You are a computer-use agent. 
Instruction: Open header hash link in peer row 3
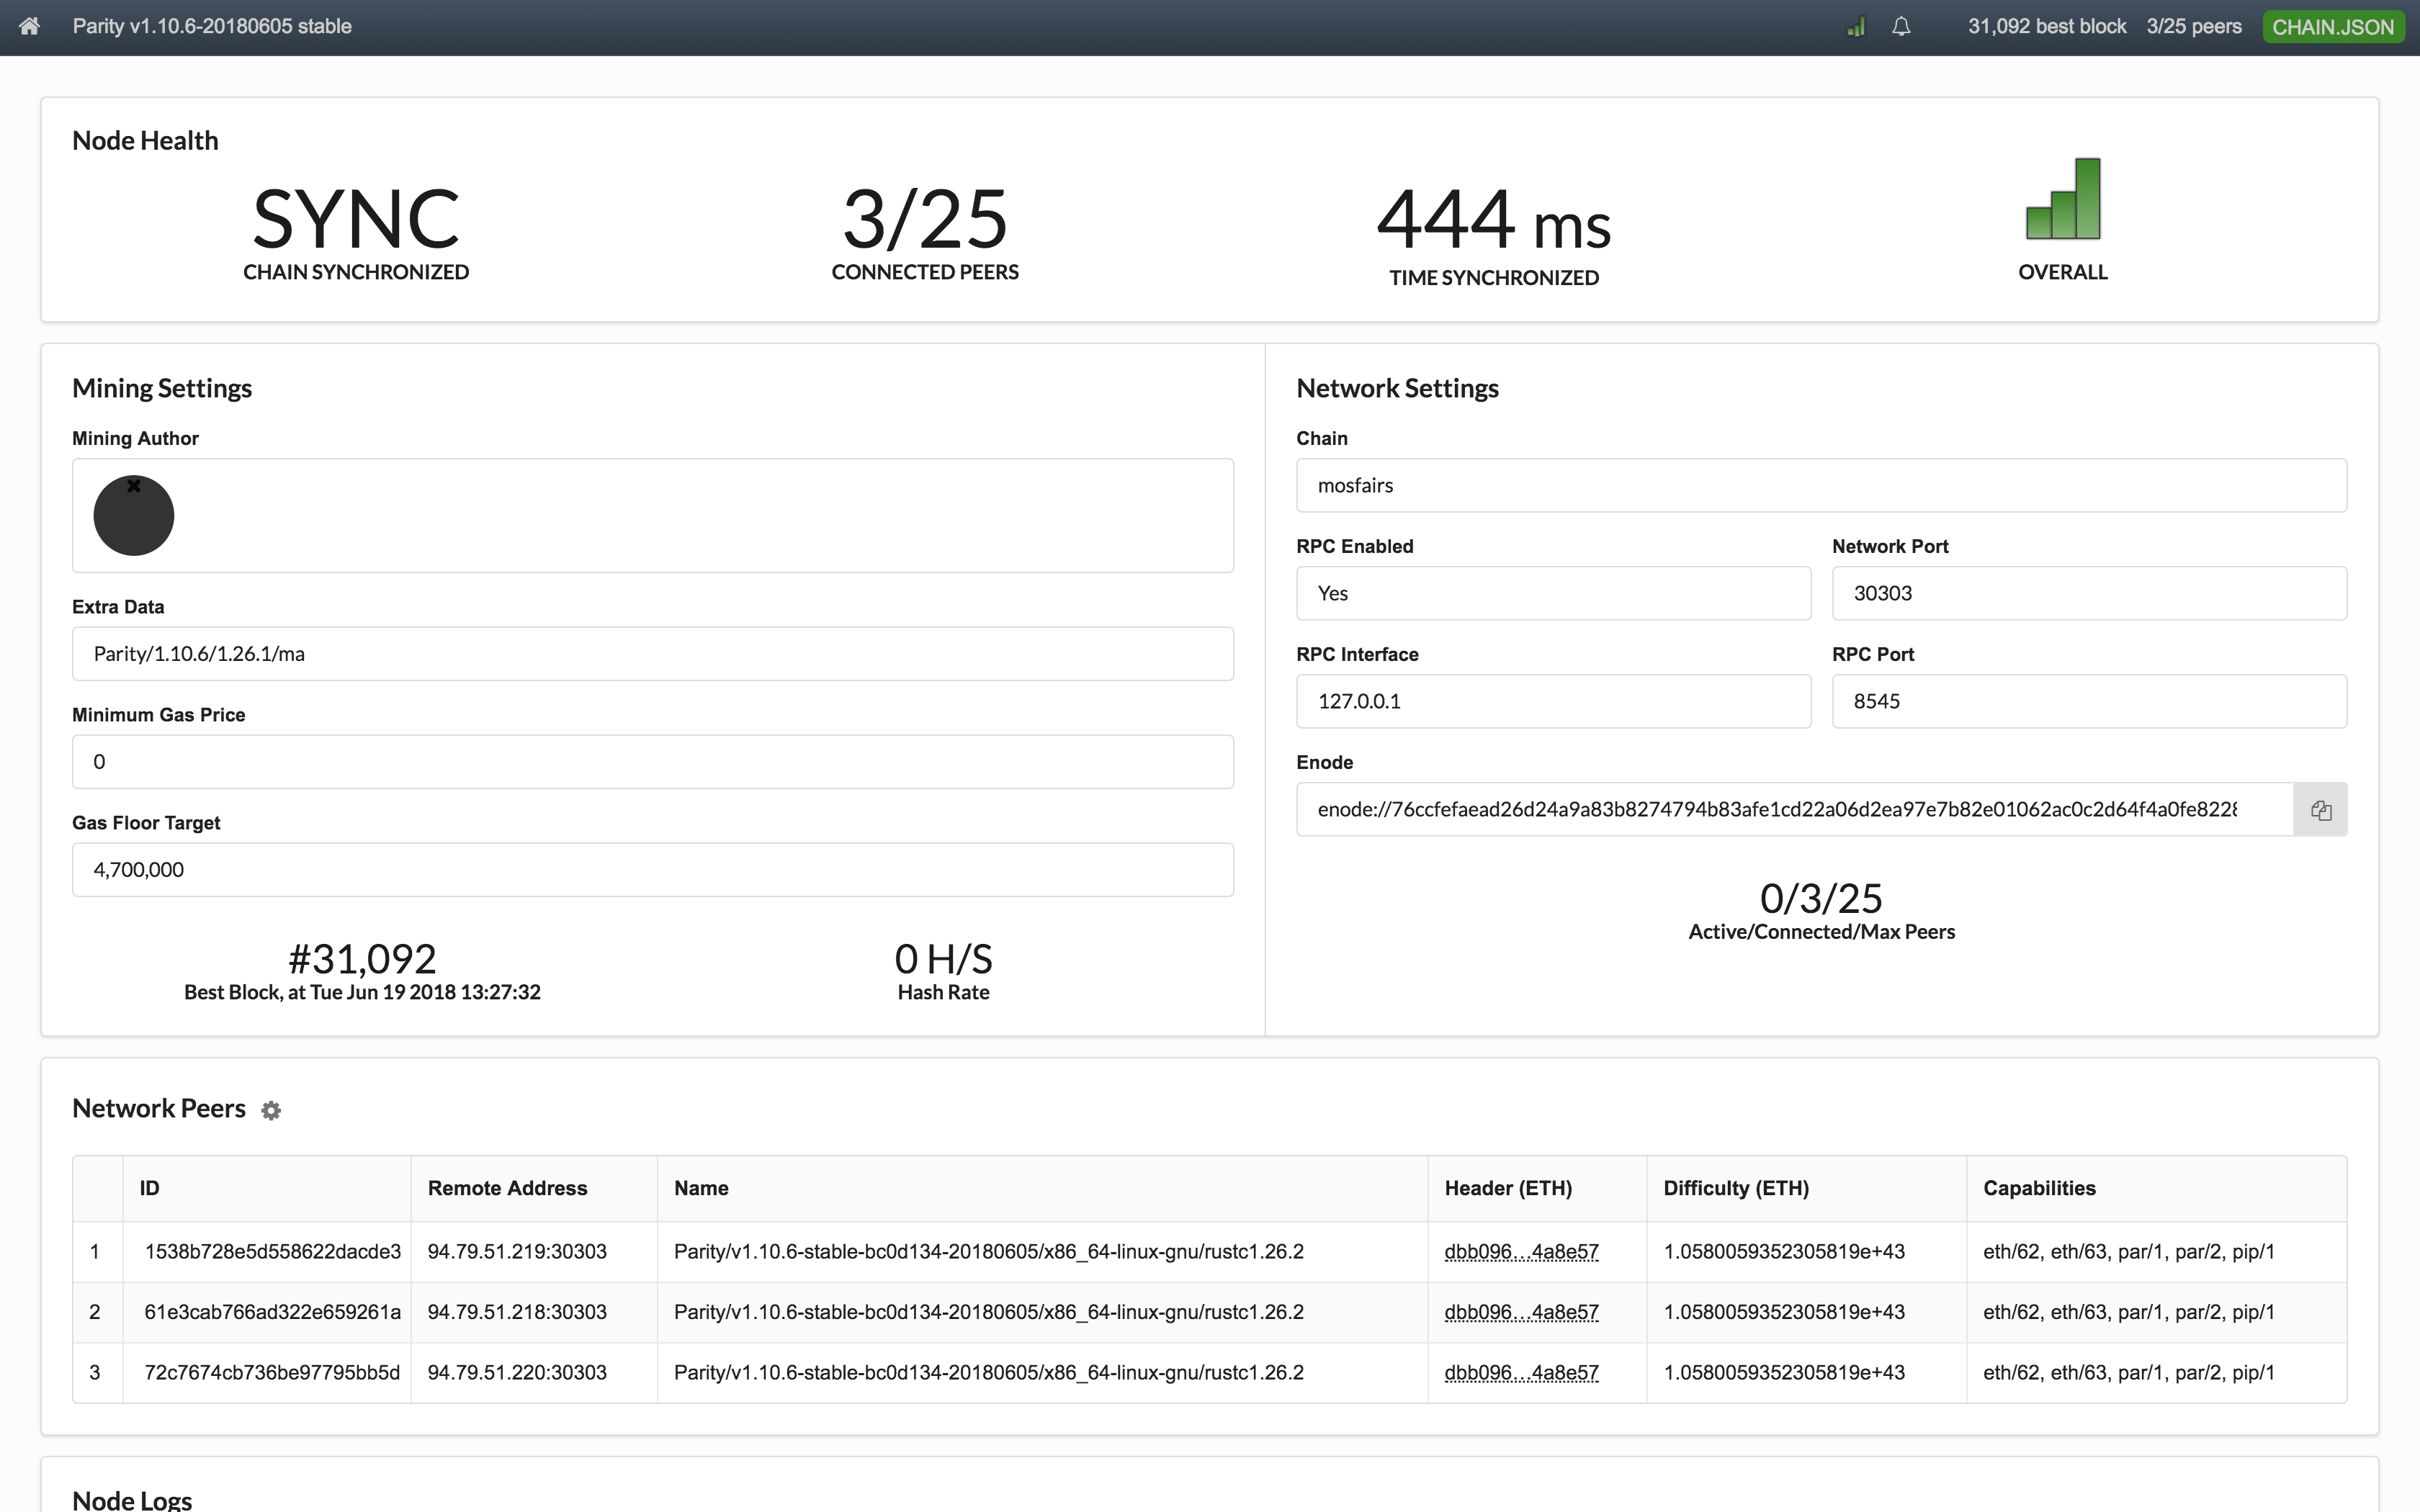pos(1521,1373)
